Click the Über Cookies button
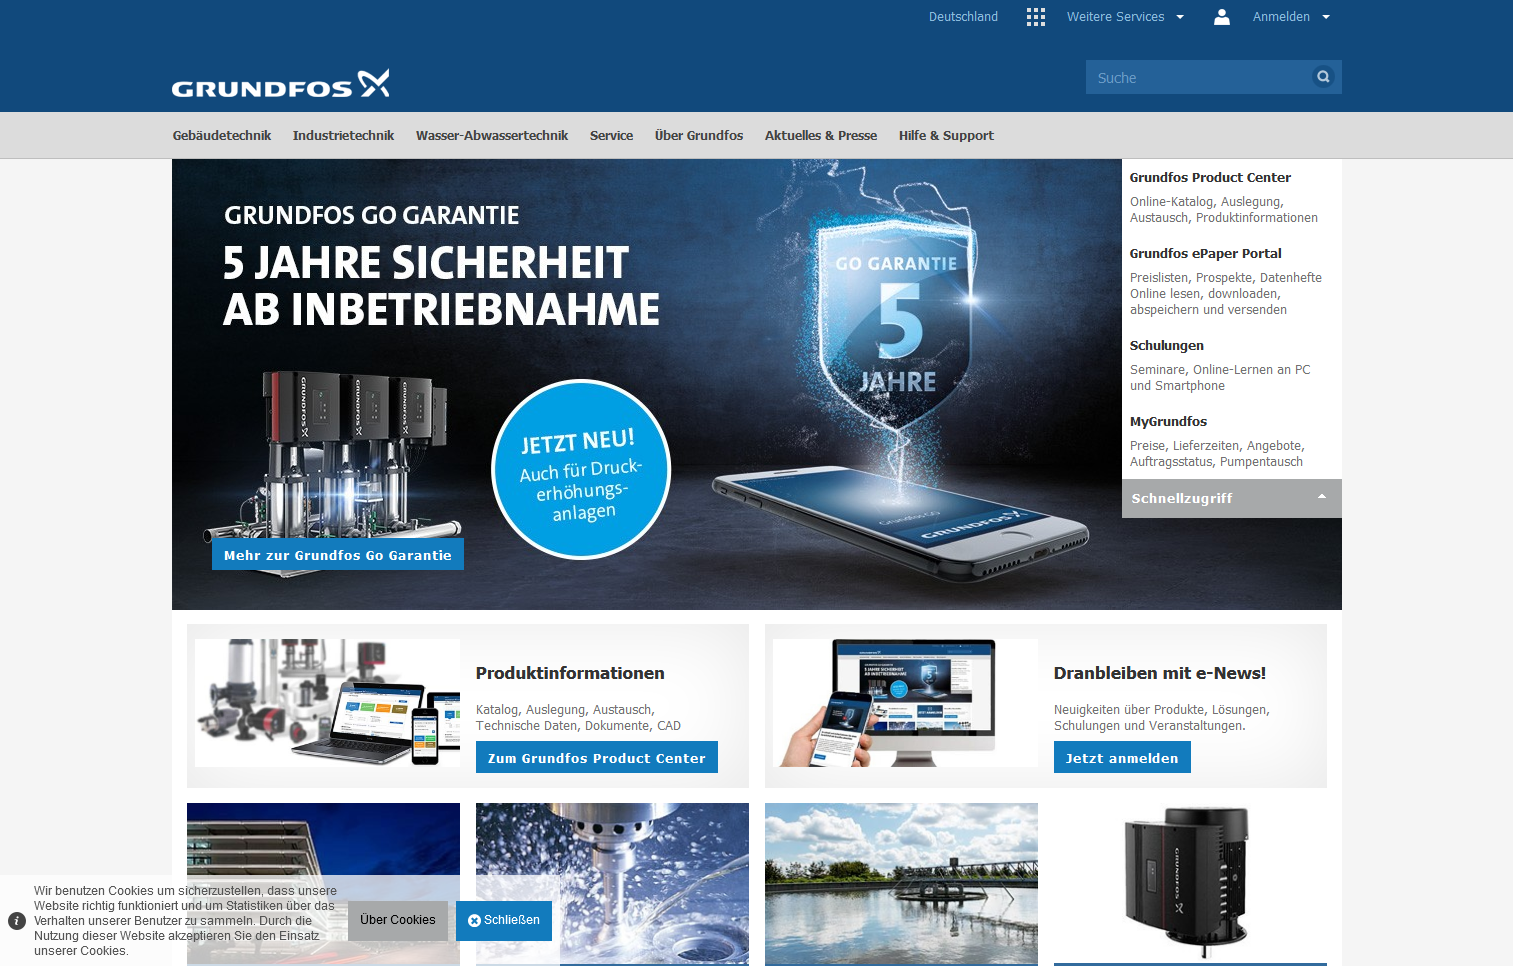The image size is (1513, 966). point(398,920)
